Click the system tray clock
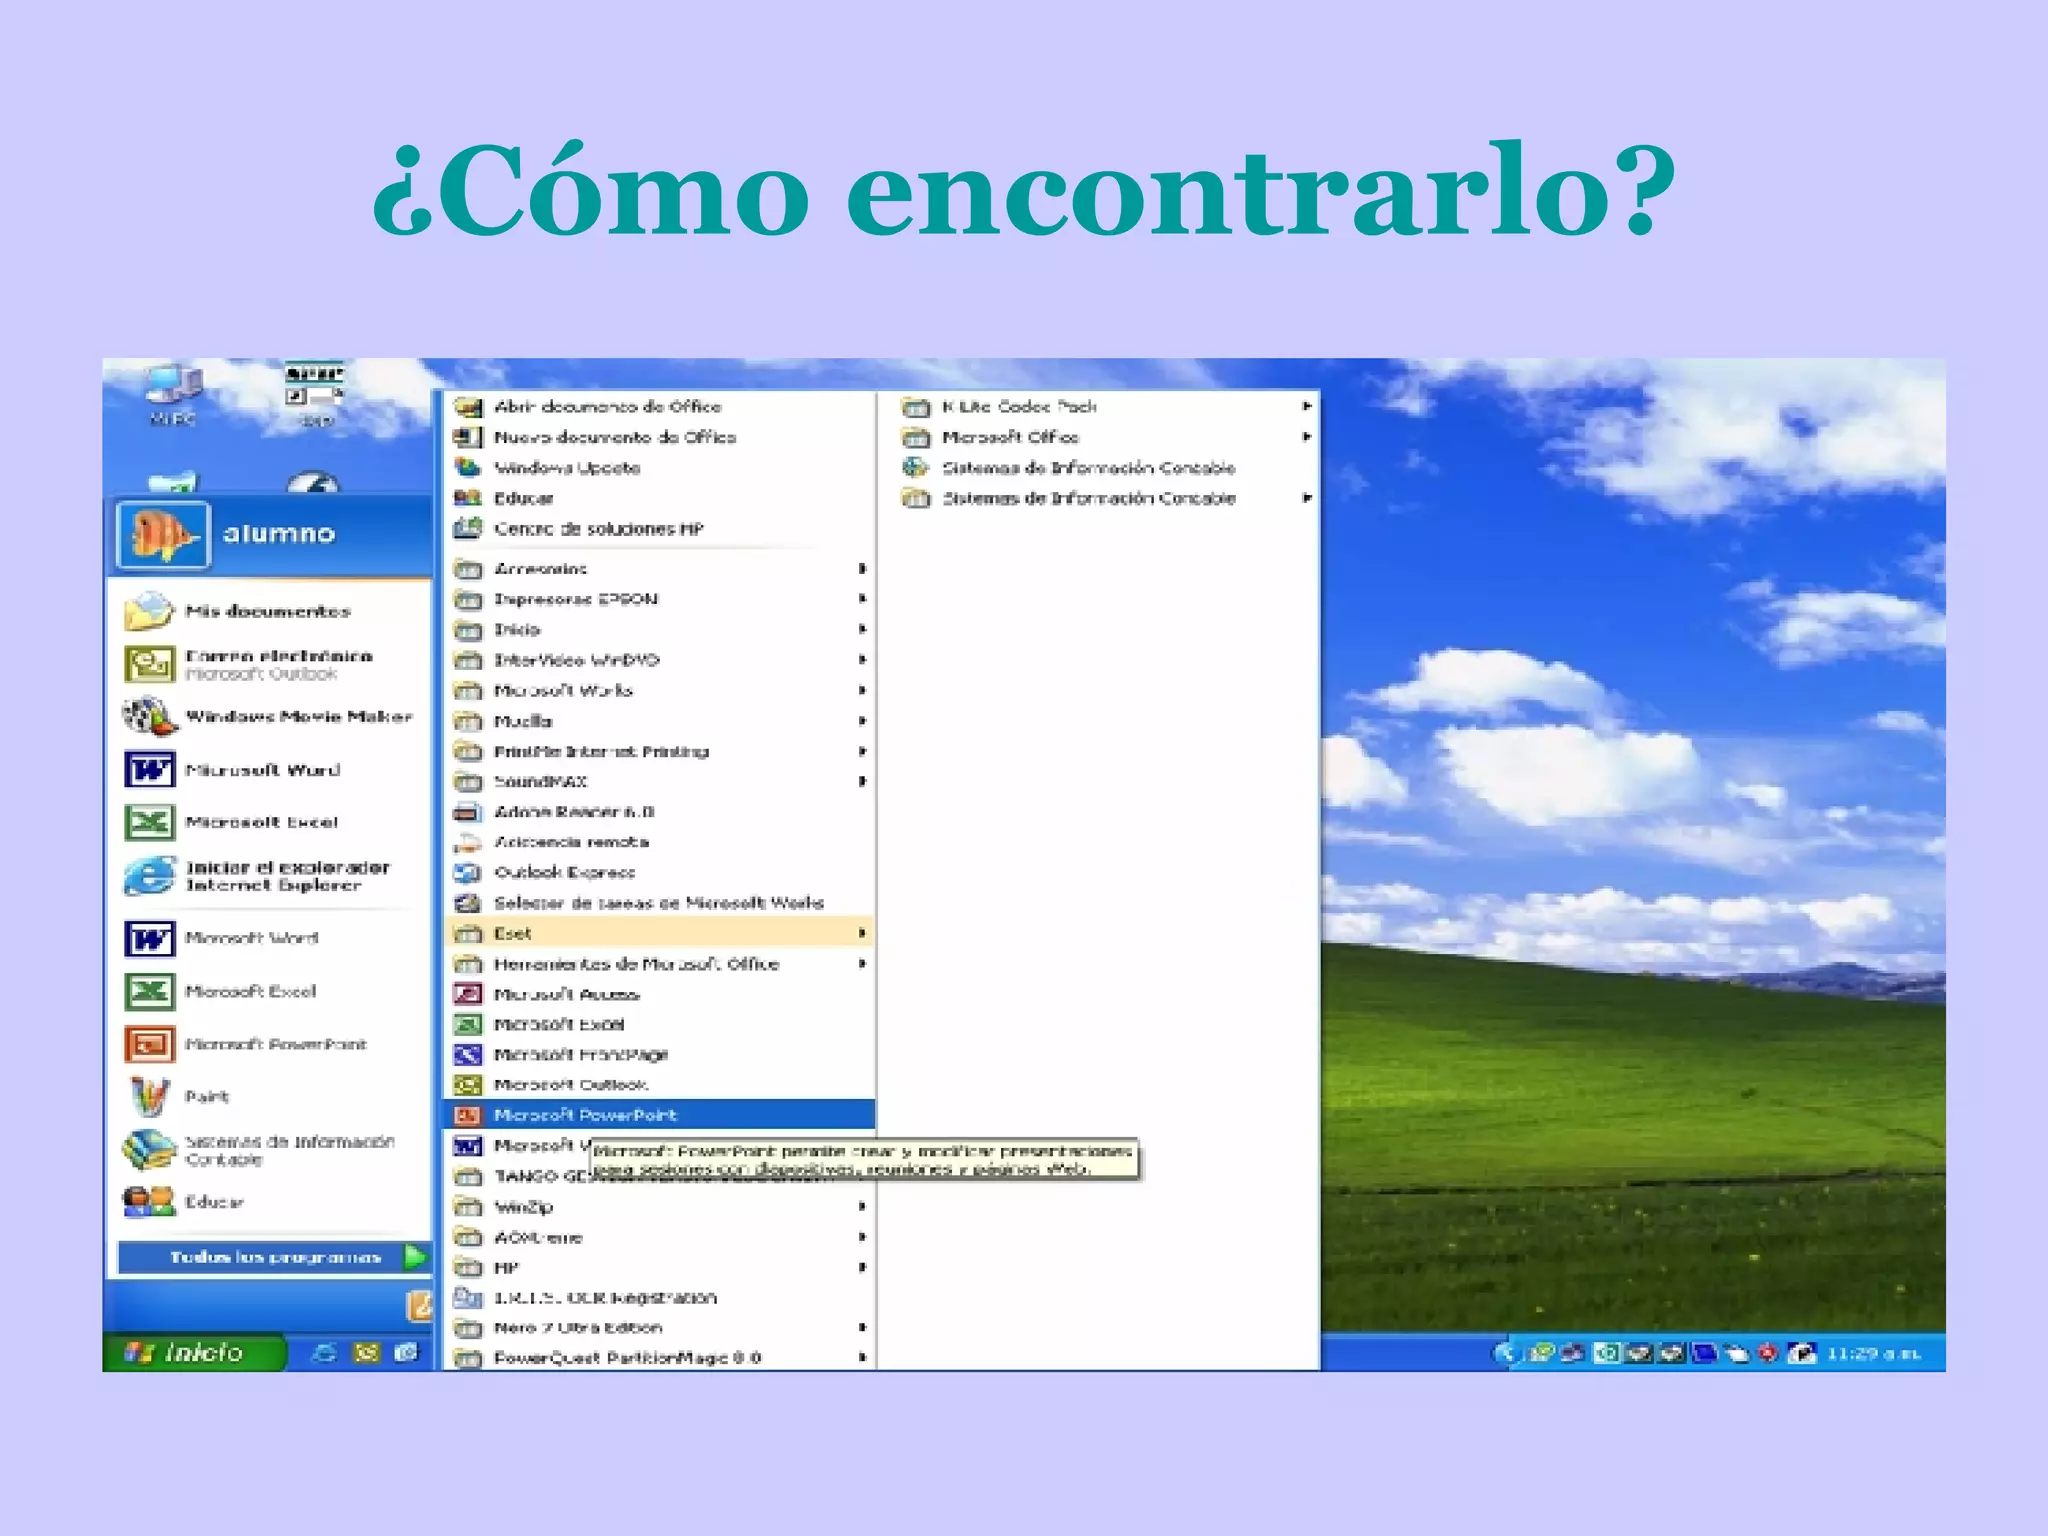 click(x=1874, y=1353)
